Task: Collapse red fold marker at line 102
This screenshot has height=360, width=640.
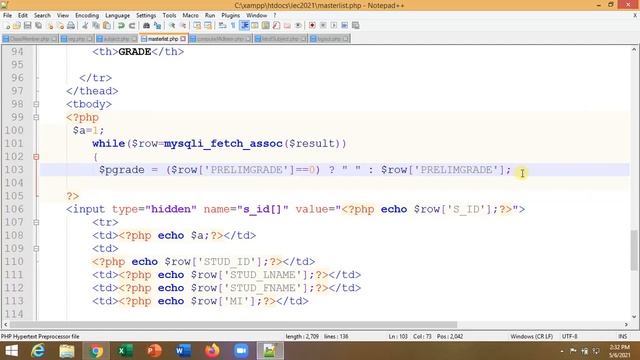Action: [36, 156]
